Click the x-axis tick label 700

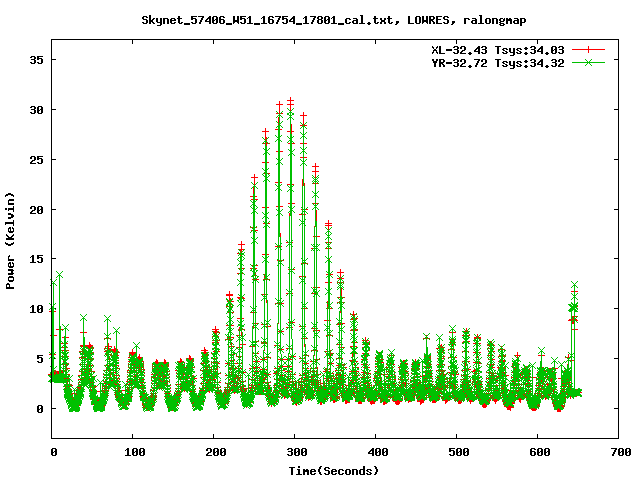pos(621,452)
